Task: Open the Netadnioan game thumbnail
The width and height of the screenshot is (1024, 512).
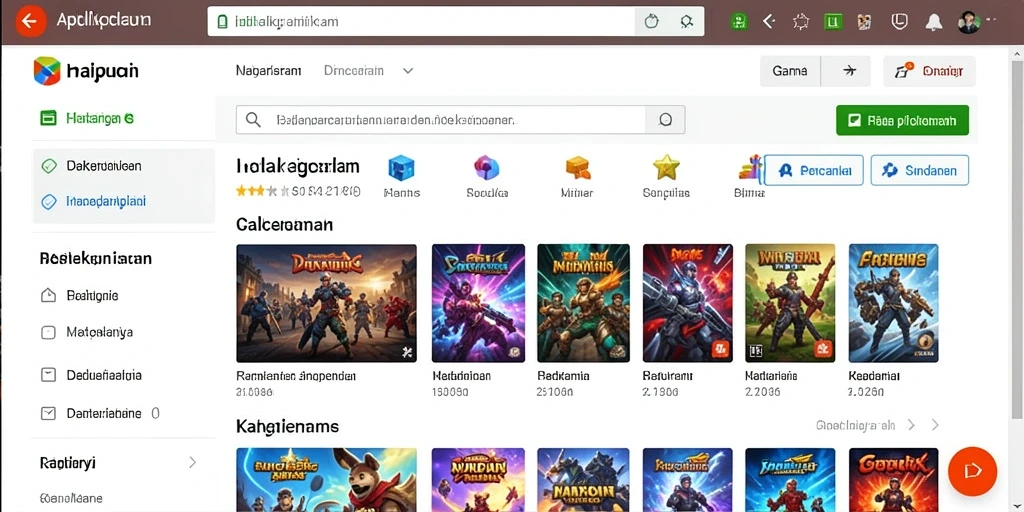Action: click(478, 303)
